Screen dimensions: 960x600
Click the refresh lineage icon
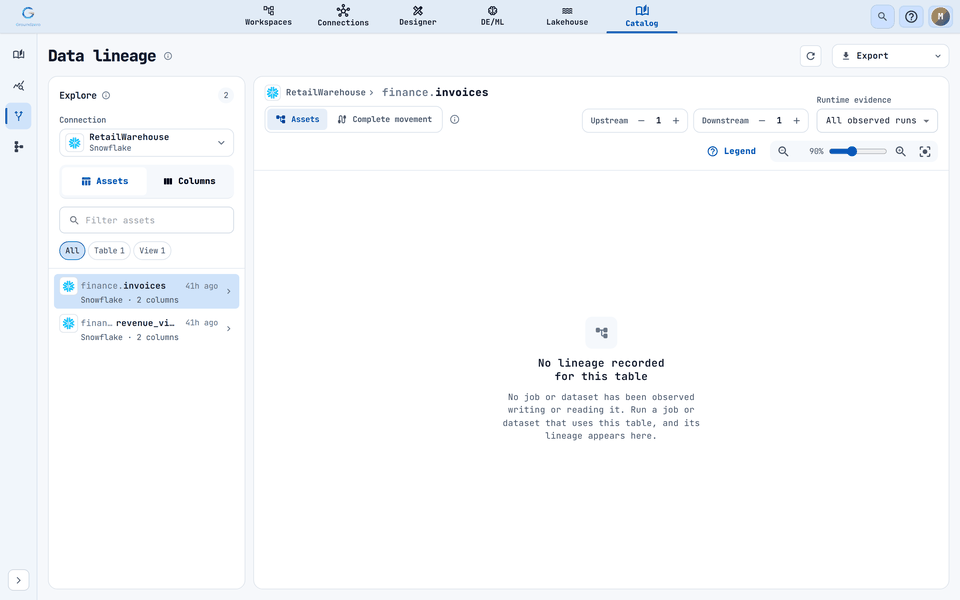(x=811, y=56)
